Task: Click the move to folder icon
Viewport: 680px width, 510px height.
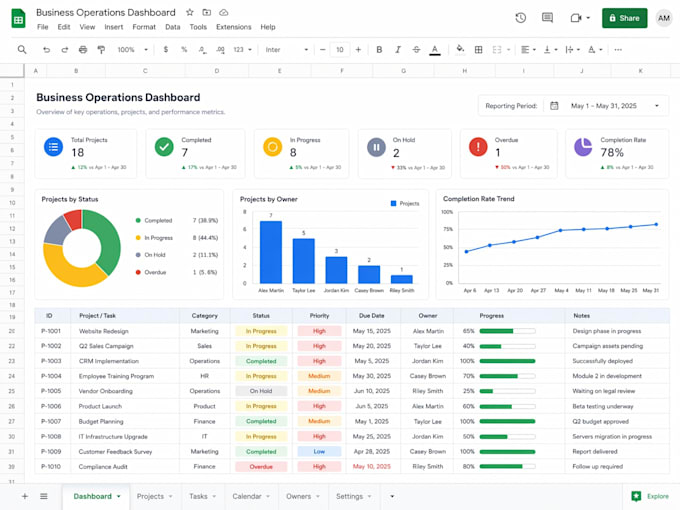Action: click(x=207, y=12)
